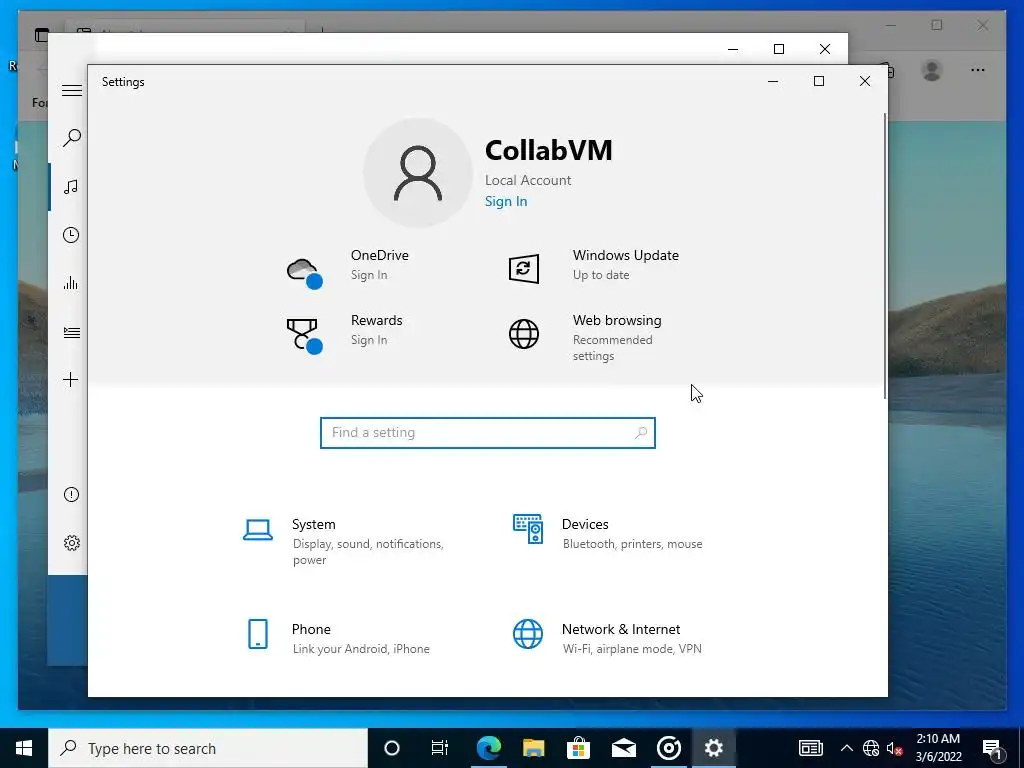Image resolution: width=1024 pixels, height=768 pixels.
Task: Open Playlists icon in Groove sidebar
Action: click(71, 332)
